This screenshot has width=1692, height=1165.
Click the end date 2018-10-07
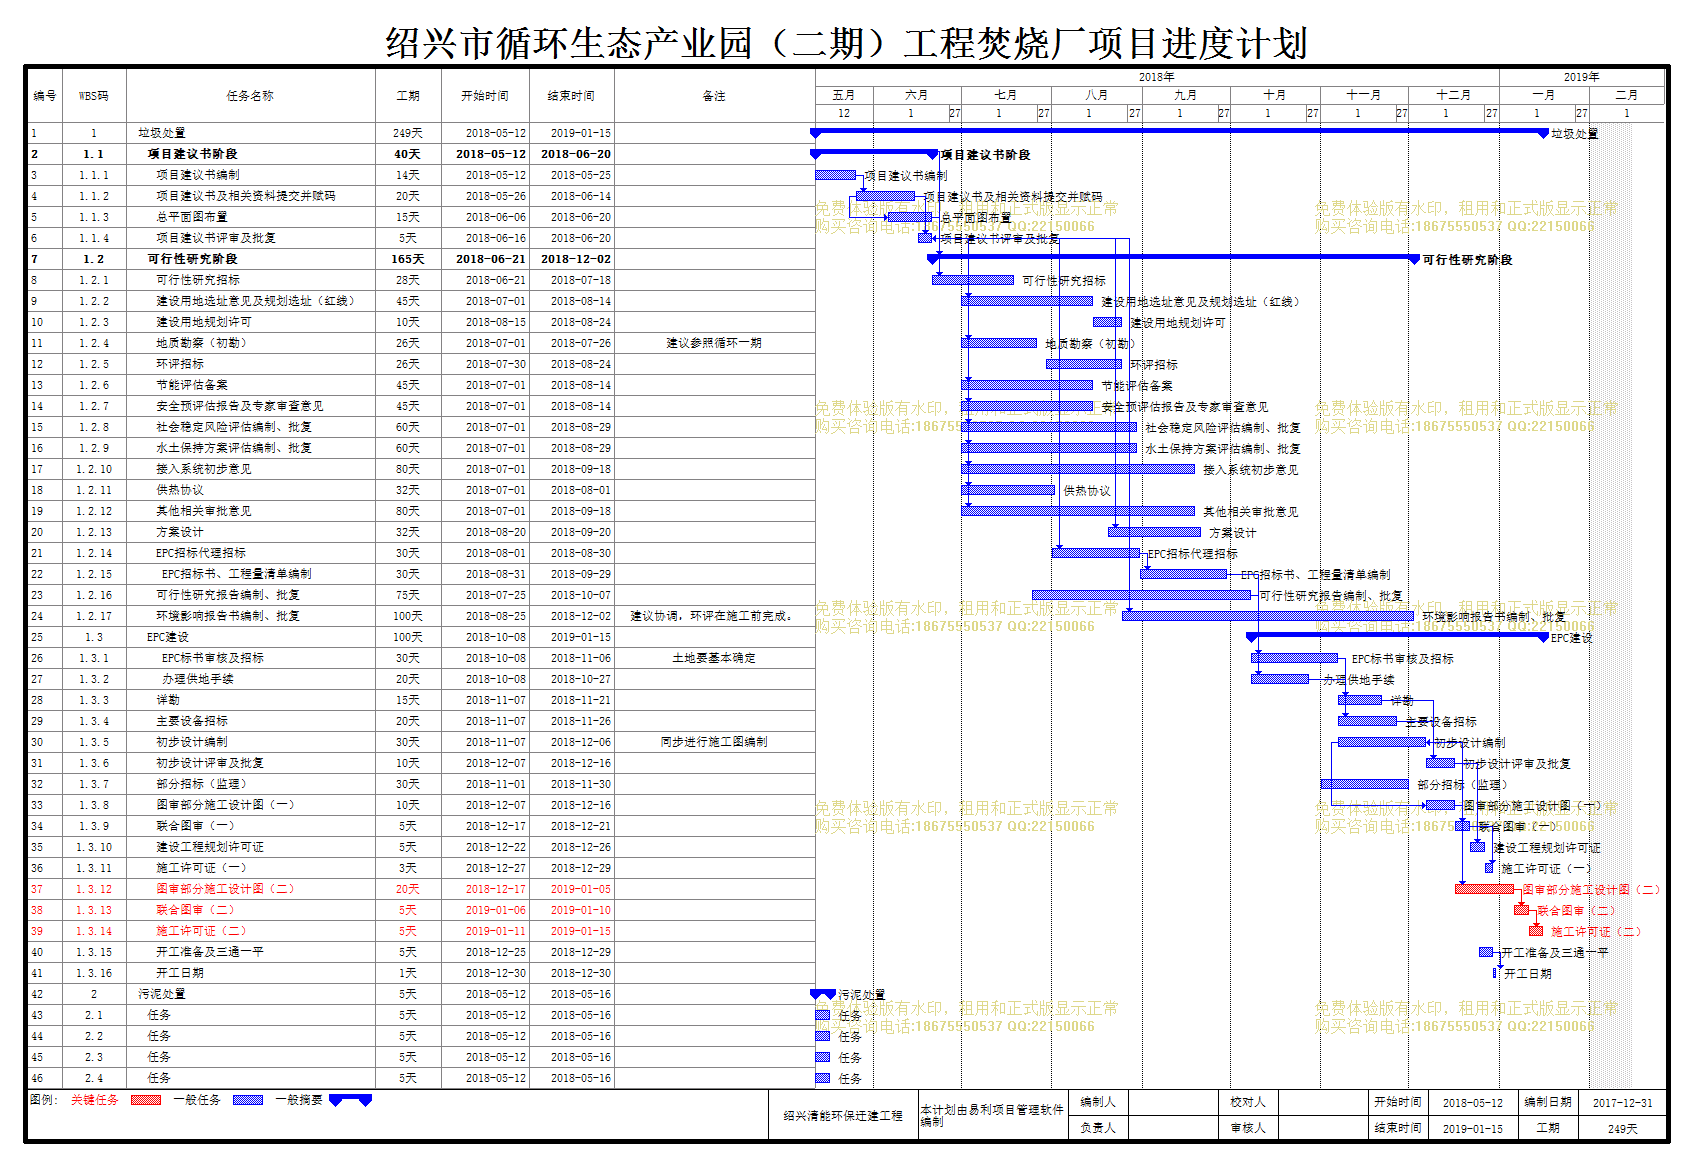(581, 595)
